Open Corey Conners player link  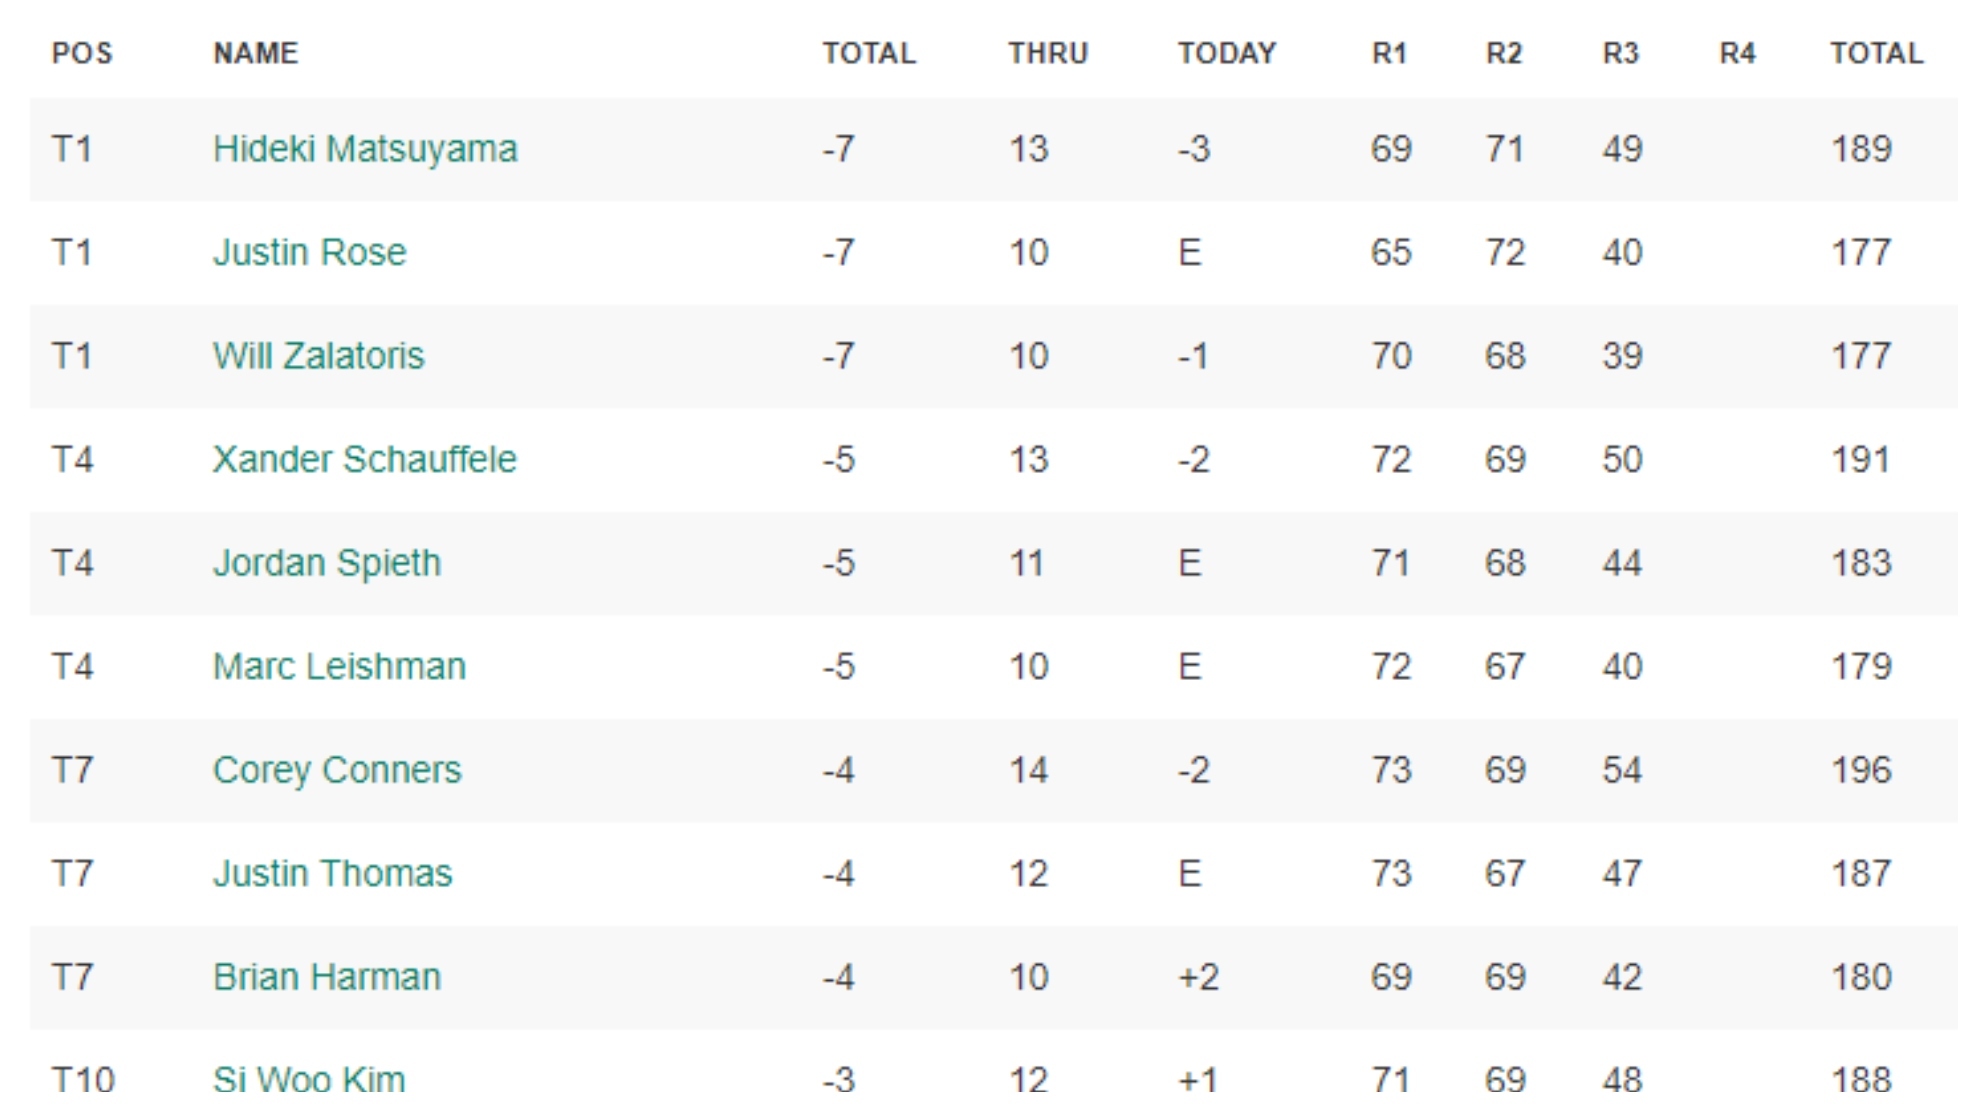337,770
